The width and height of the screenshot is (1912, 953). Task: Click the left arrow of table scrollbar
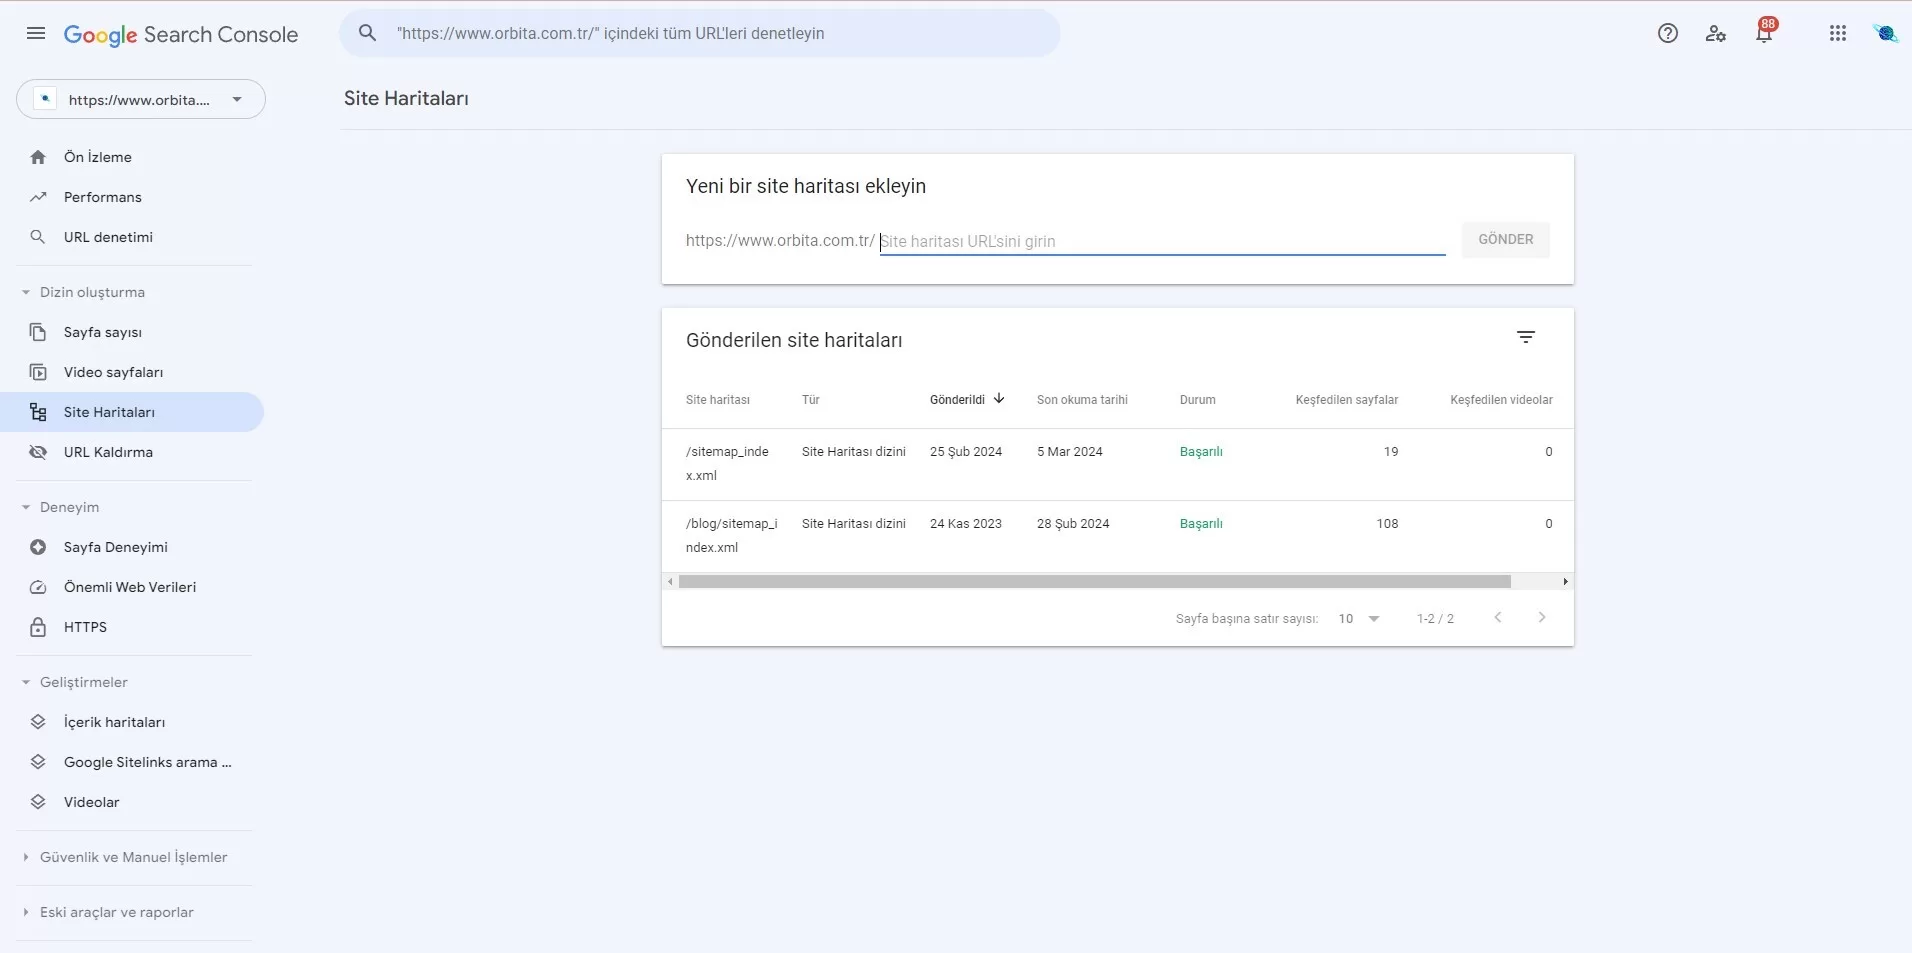coord(670,581)
